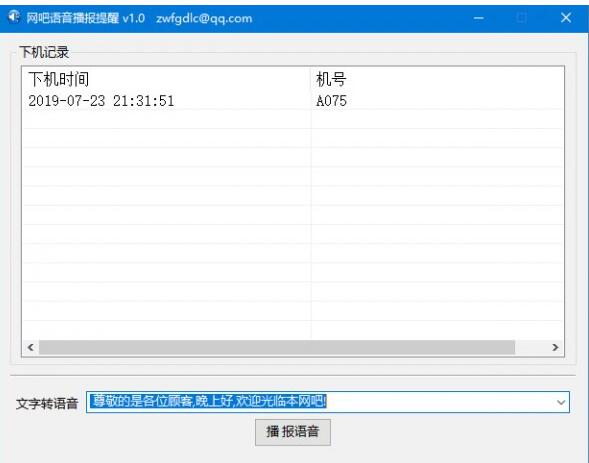Click the horizontal scrollbar thumb in record list

pos(277,347)
